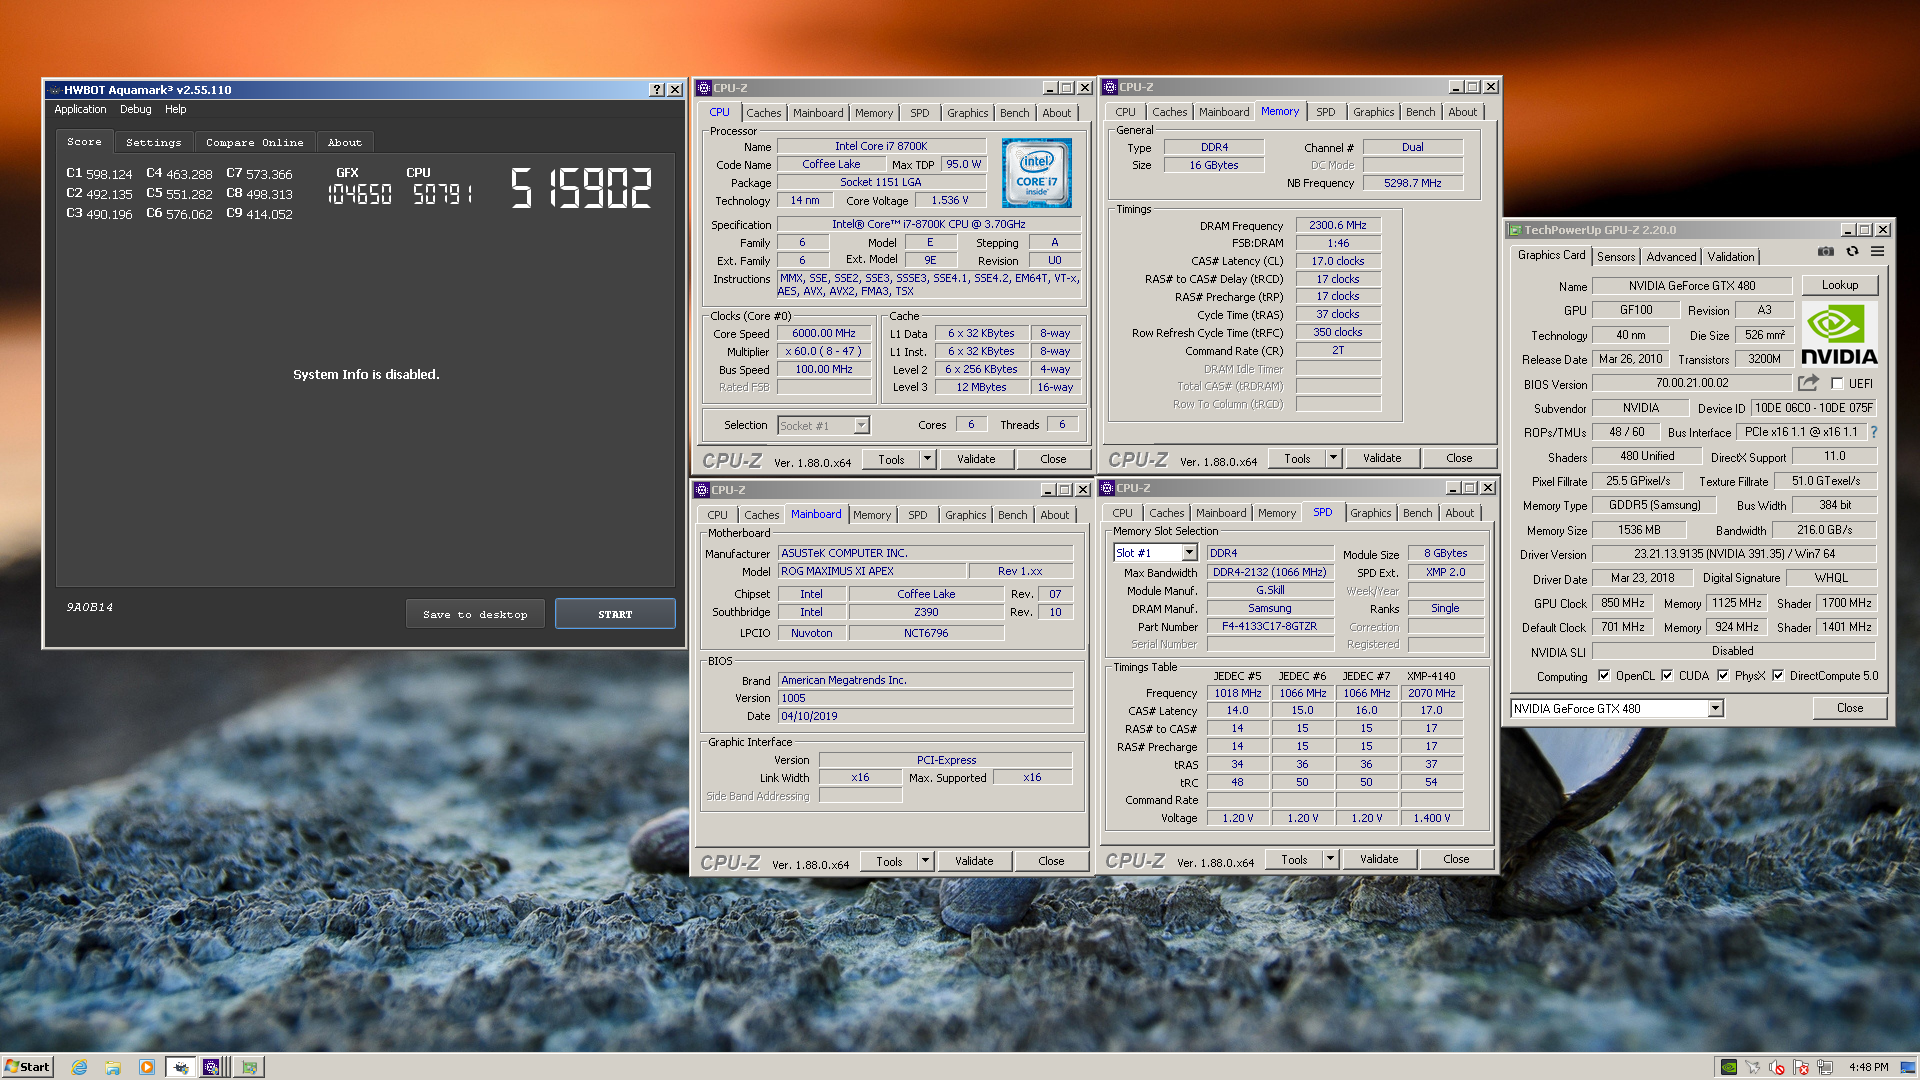Take a GPU-Z screenshot with the camera icon
This screenshot has height=1080, width=1920.
[x=1826, y=252]
